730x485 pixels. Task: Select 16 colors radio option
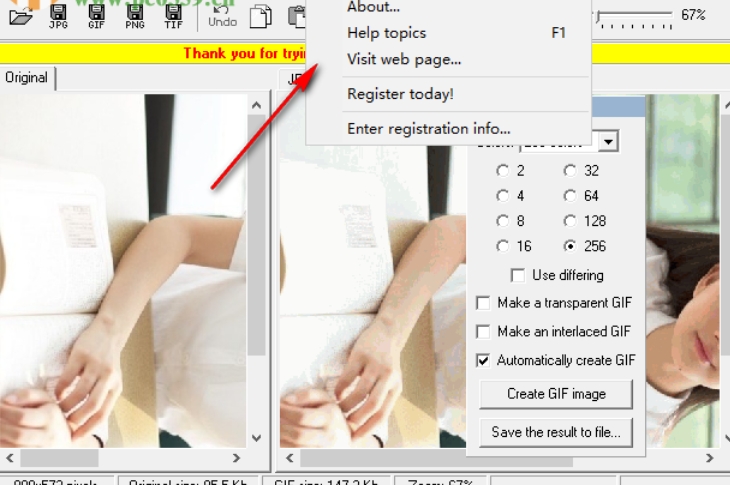pyautogui.click(x=514, y=246)
